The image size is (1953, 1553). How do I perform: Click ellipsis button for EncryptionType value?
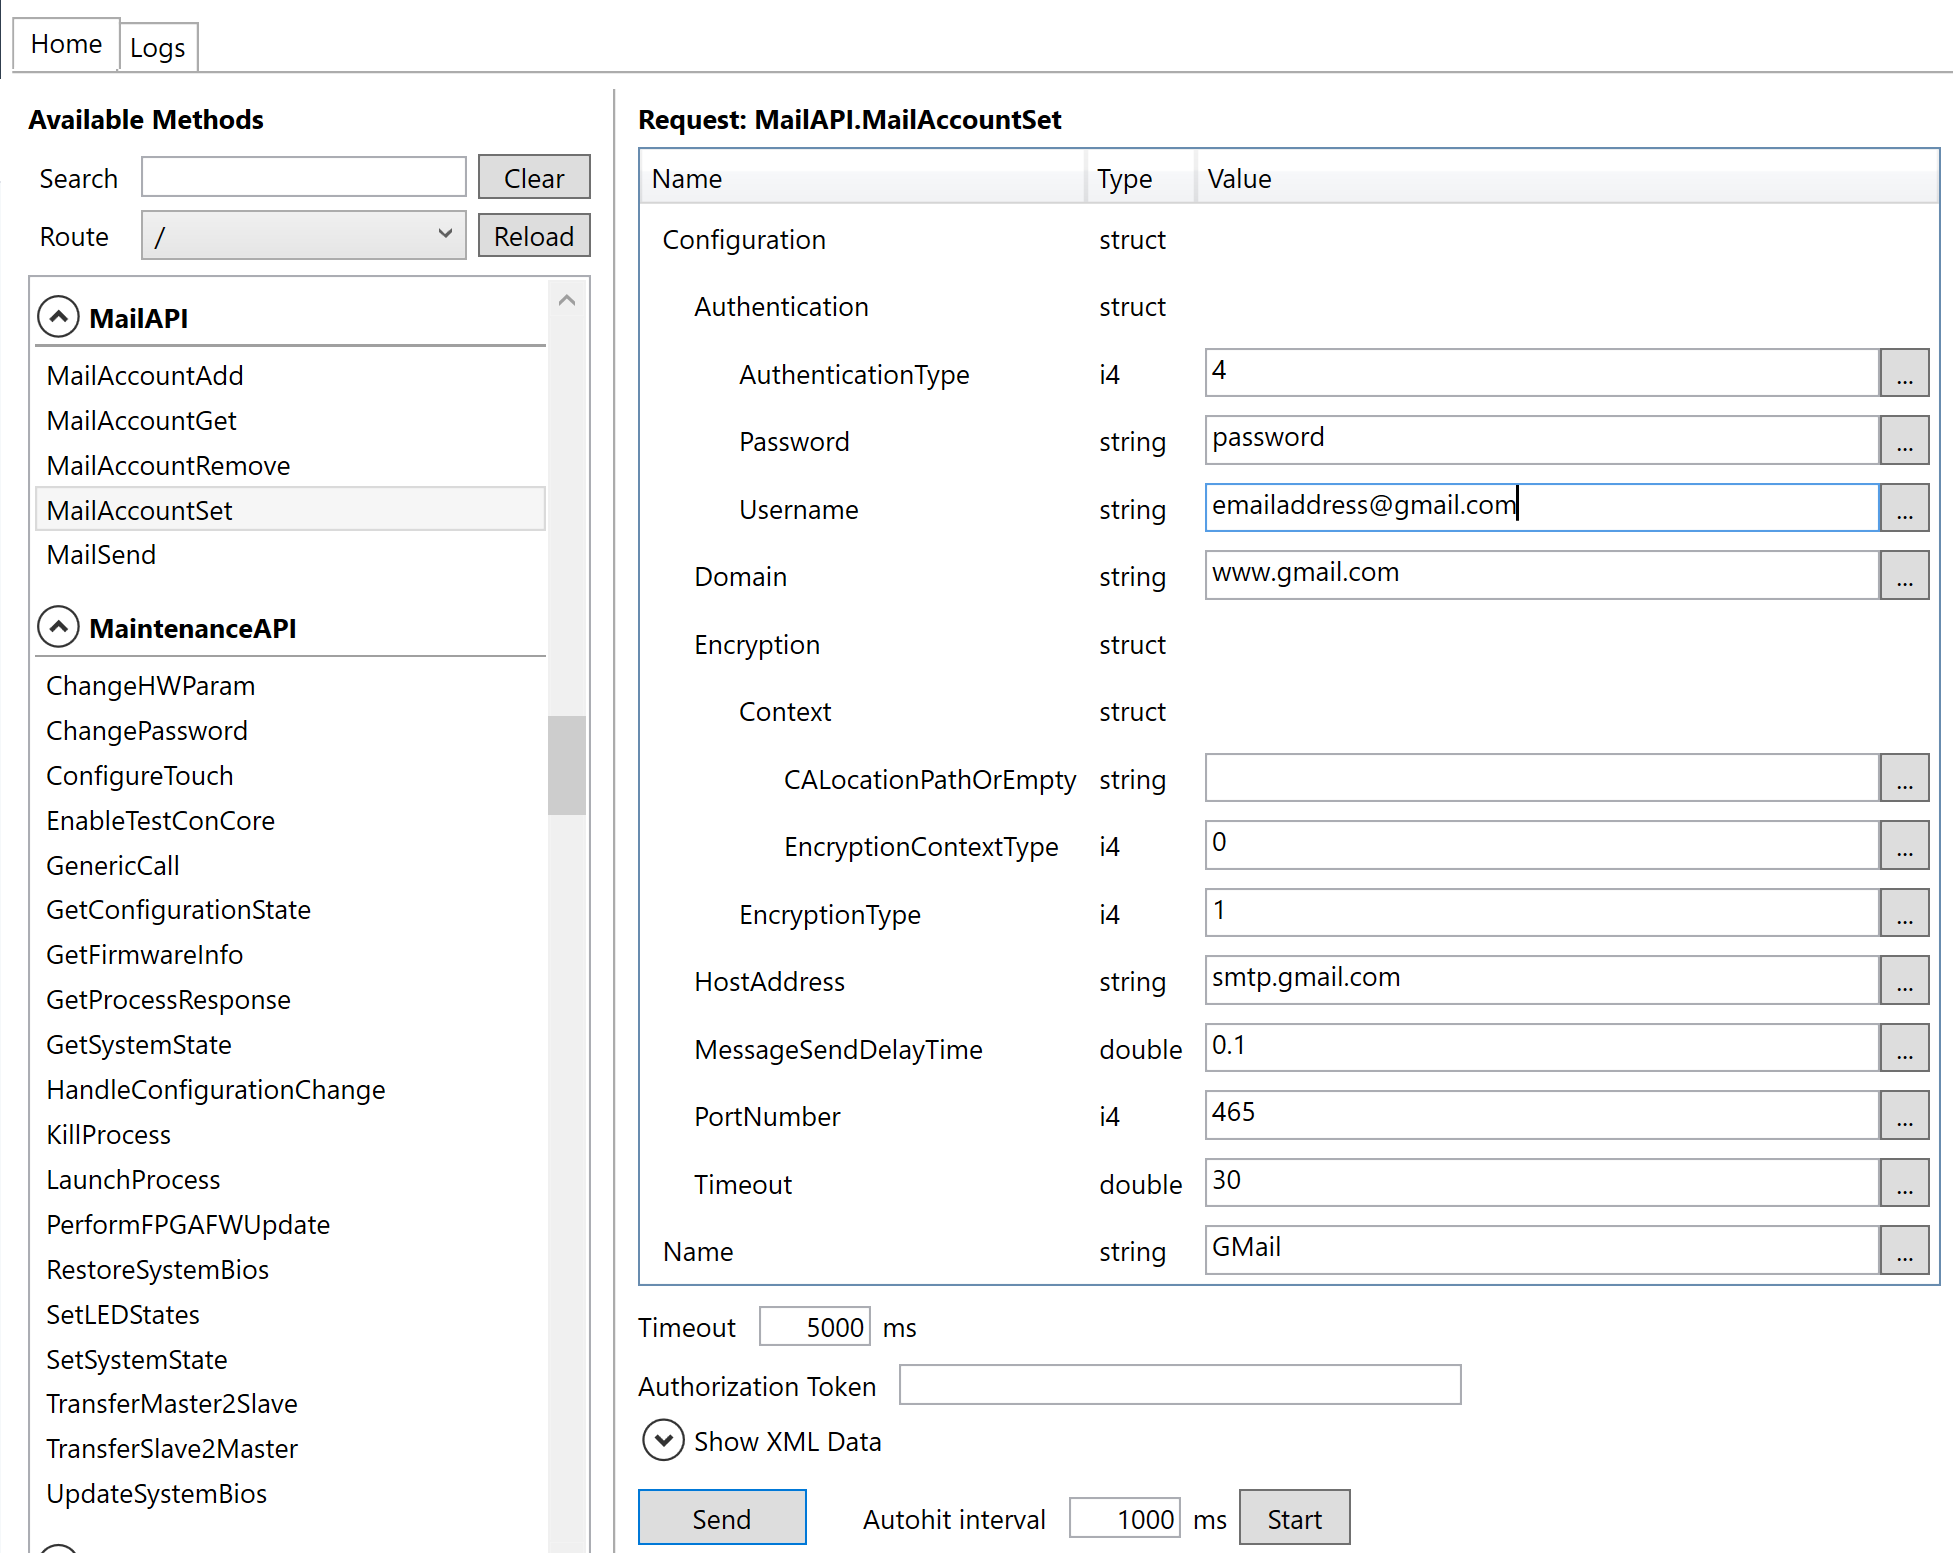[x=1903, y=914]
